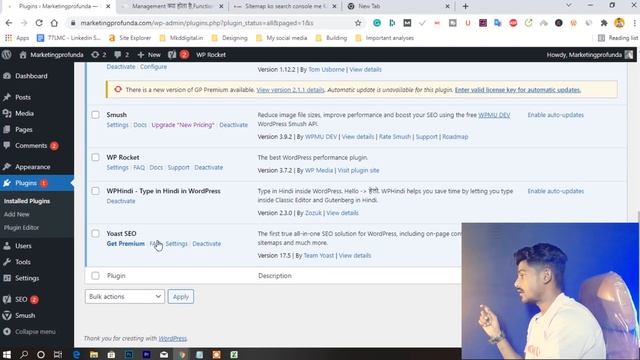Screen dimensions: 640x360
Task: Bookmark page with star icon
Action: pos(358,23)
